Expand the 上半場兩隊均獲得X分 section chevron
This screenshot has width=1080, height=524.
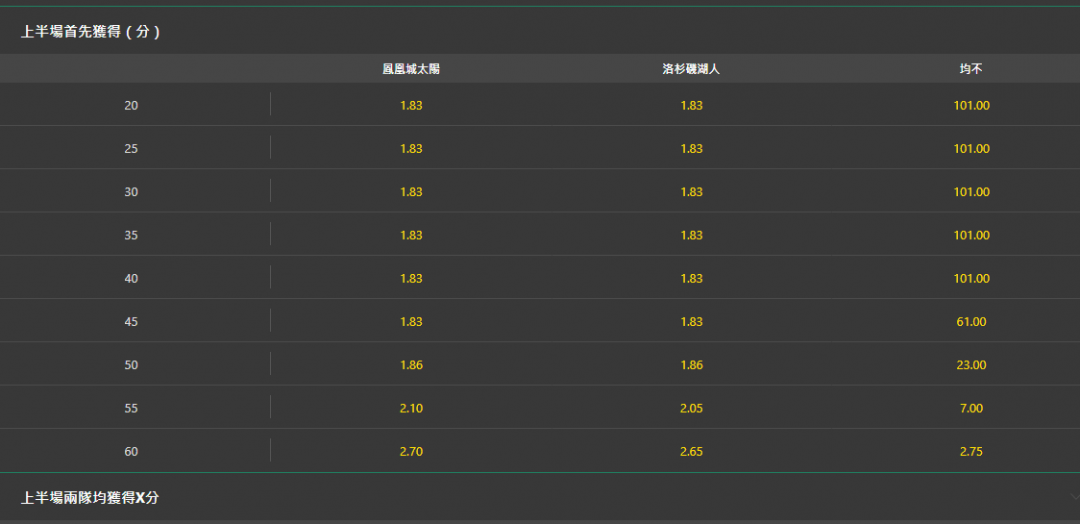click(x=1074, y=496)
